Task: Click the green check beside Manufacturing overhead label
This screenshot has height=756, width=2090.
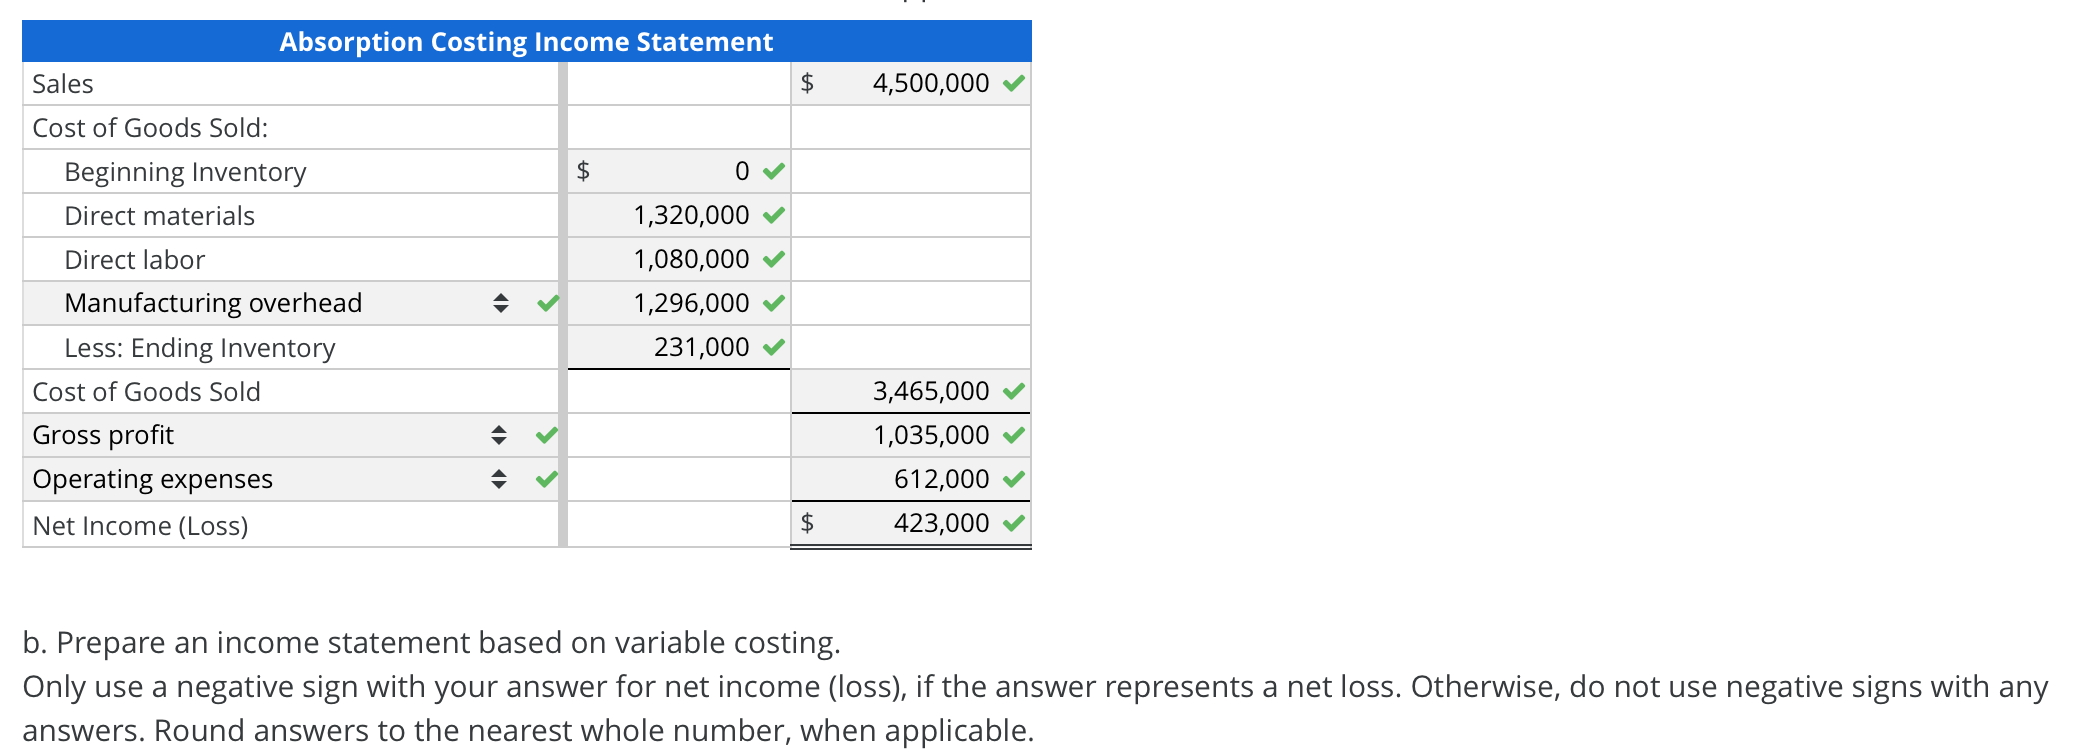Action: (x=545, y=302)
